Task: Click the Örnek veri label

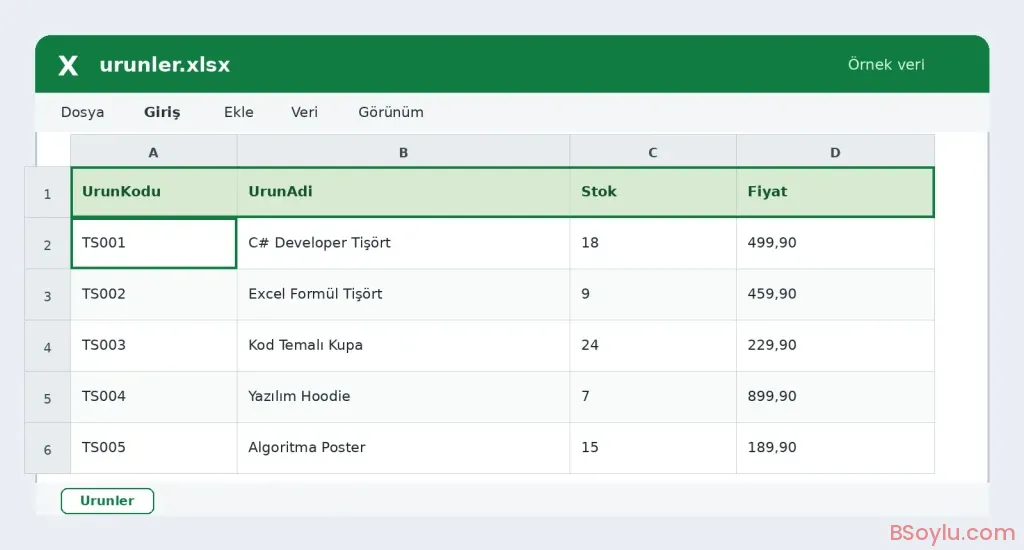Action: (886, 65)
